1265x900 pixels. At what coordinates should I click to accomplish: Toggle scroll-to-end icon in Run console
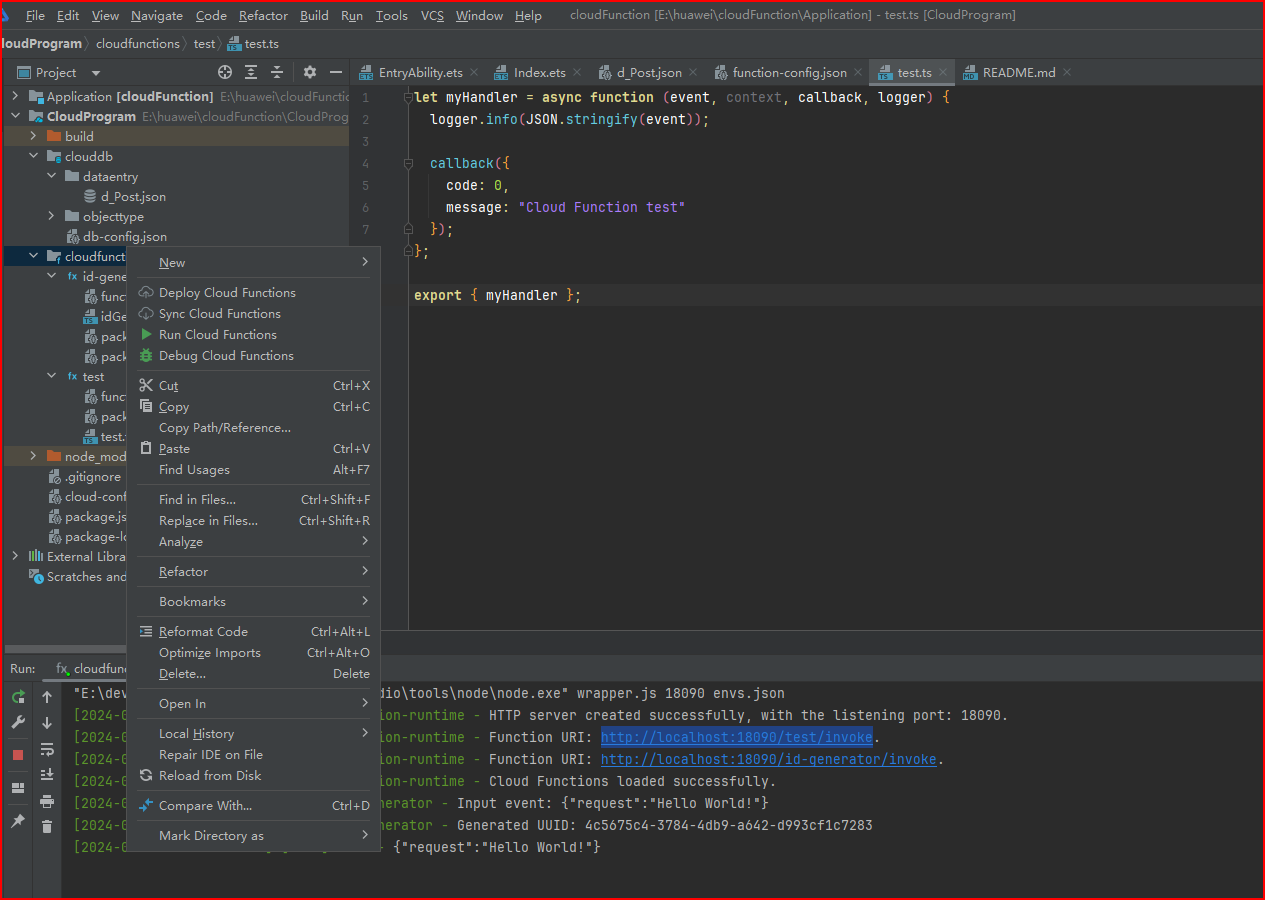tap(47, 775)
